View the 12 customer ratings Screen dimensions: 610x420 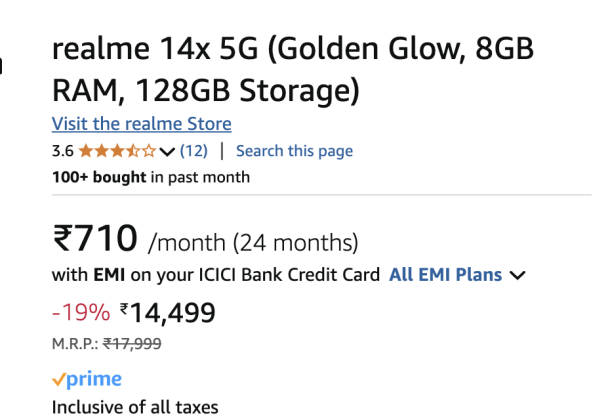click(194, 151)
